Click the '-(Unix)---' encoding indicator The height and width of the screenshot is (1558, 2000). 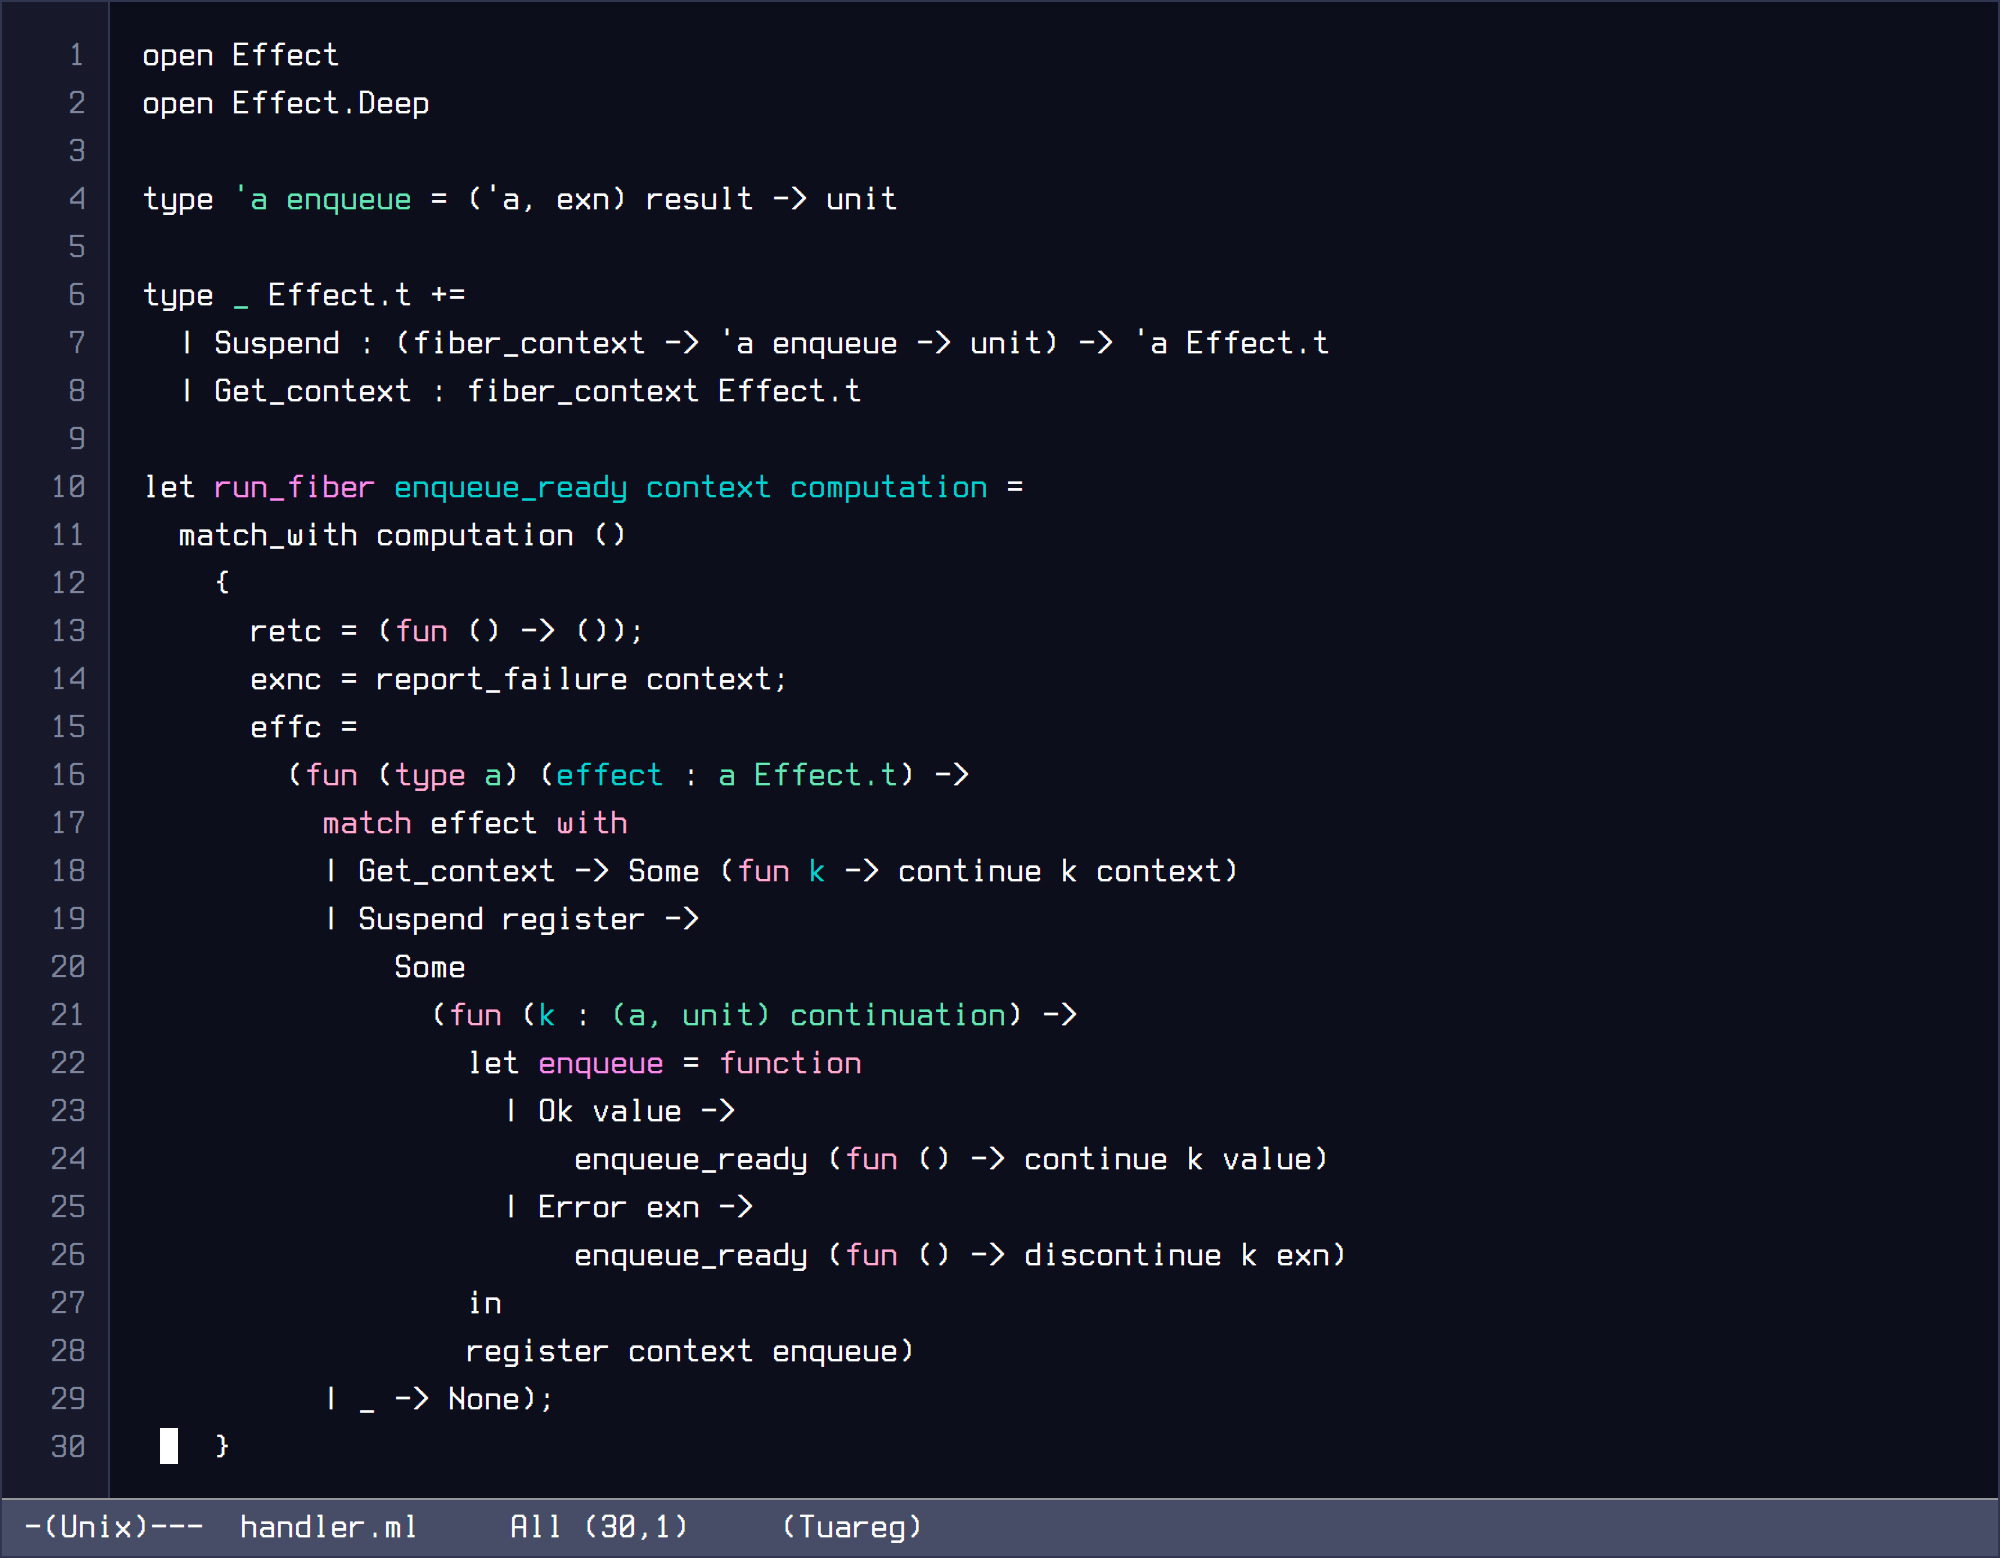click(x=114, y=1527)
